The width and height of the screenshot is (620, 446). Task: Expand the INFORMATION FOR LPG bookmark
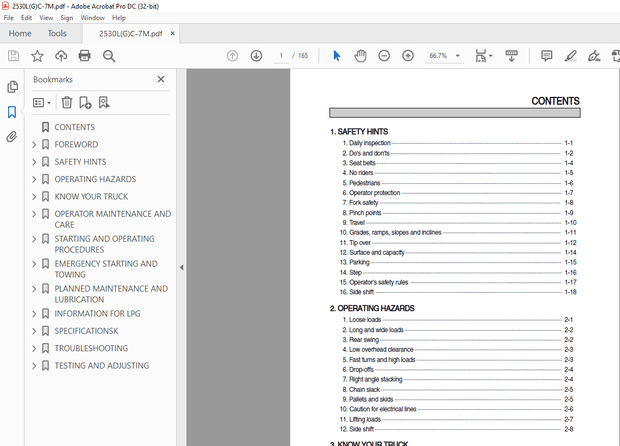34,314
